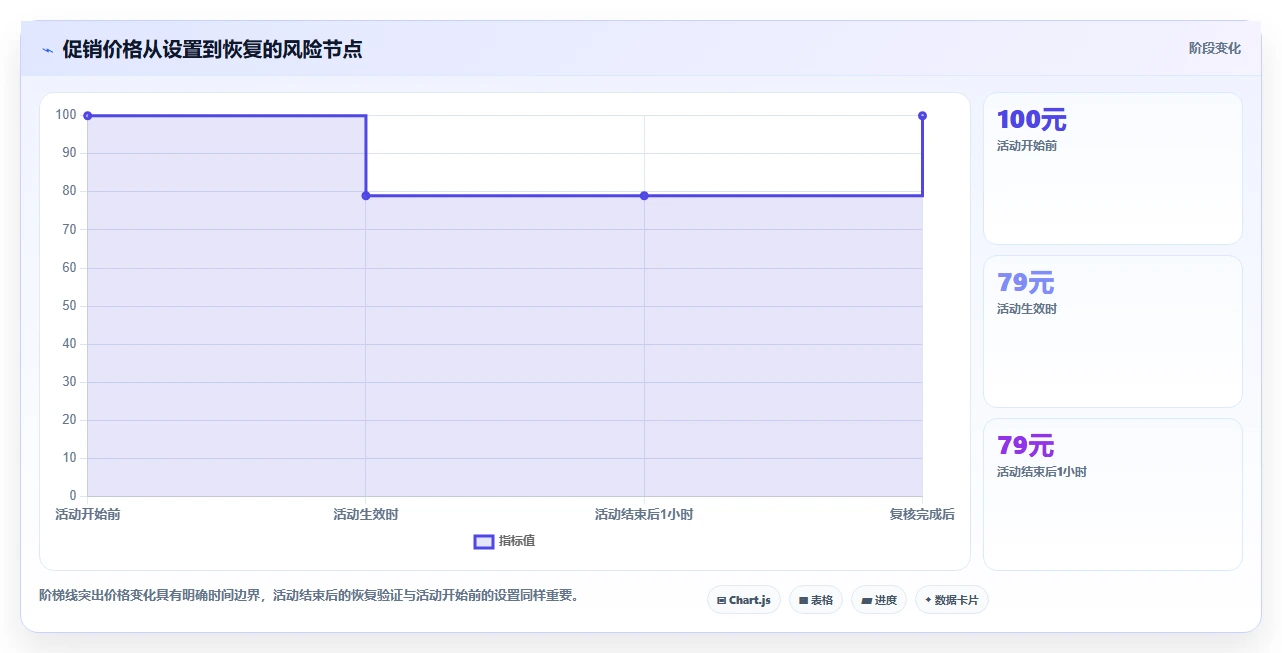Click the title 促销价格从设置到恢复的风险节点
This screenshot has width=1282, height=653.
[x=212, y=49]
